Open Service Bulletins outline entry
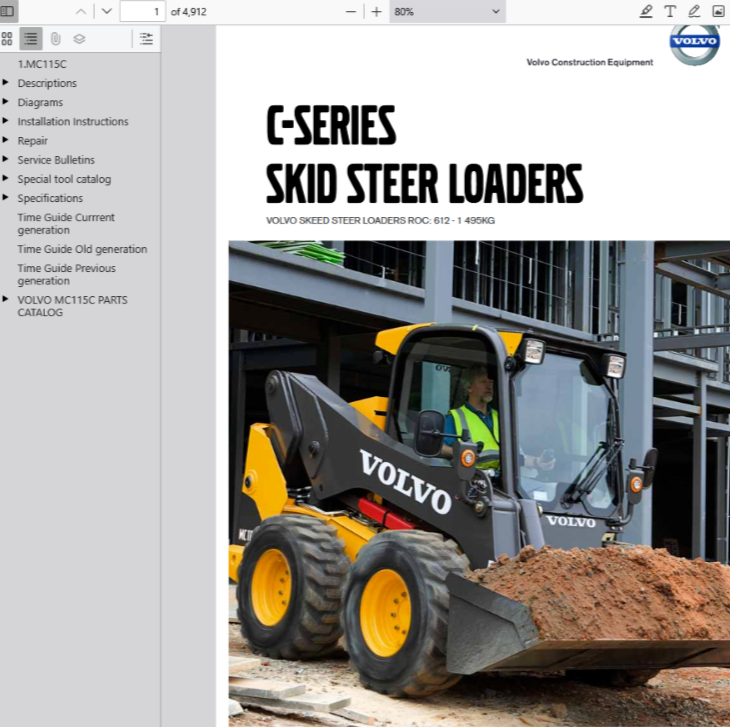Screen dimensions: 730x727 point(56,160)
